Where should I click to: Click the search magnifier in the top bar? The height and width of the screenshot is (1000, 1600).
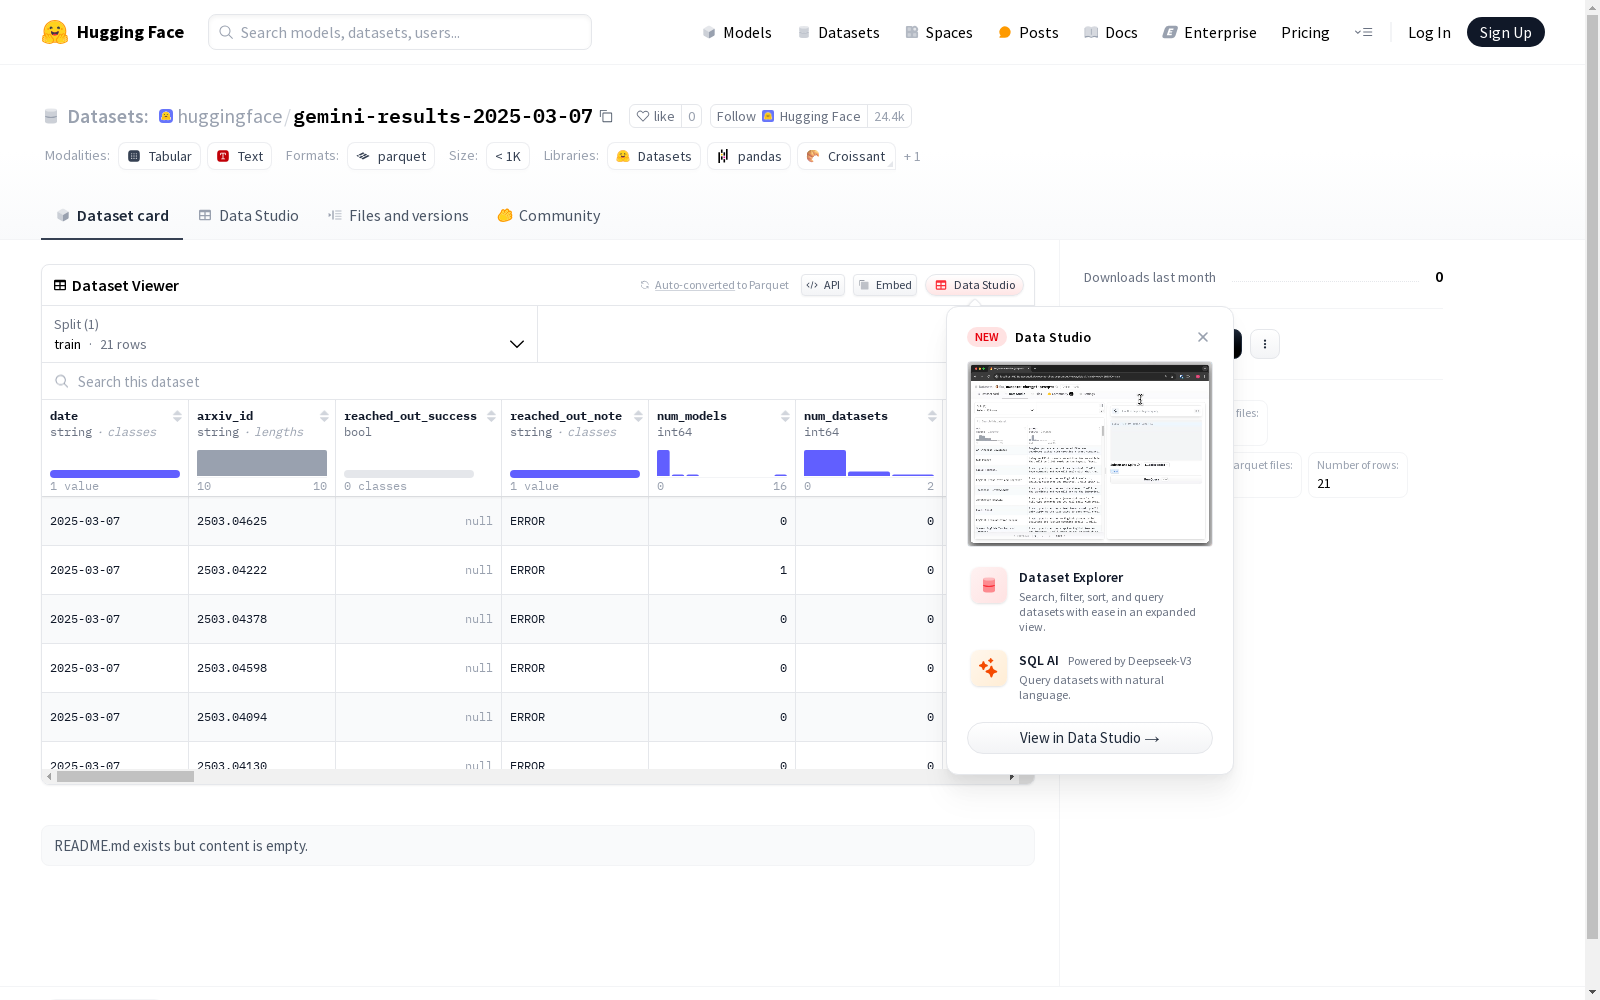(x=226, y=32)
